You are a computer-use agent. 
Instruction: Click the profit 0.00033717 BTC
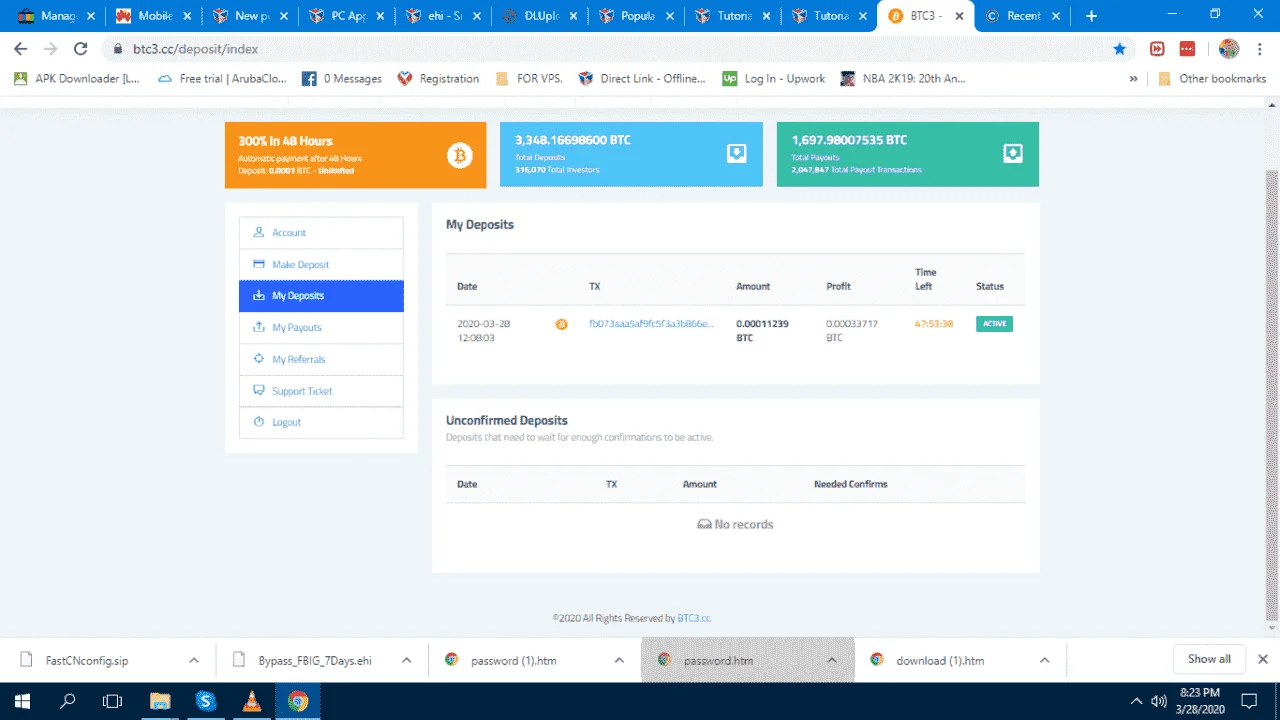tap(851, 331)
